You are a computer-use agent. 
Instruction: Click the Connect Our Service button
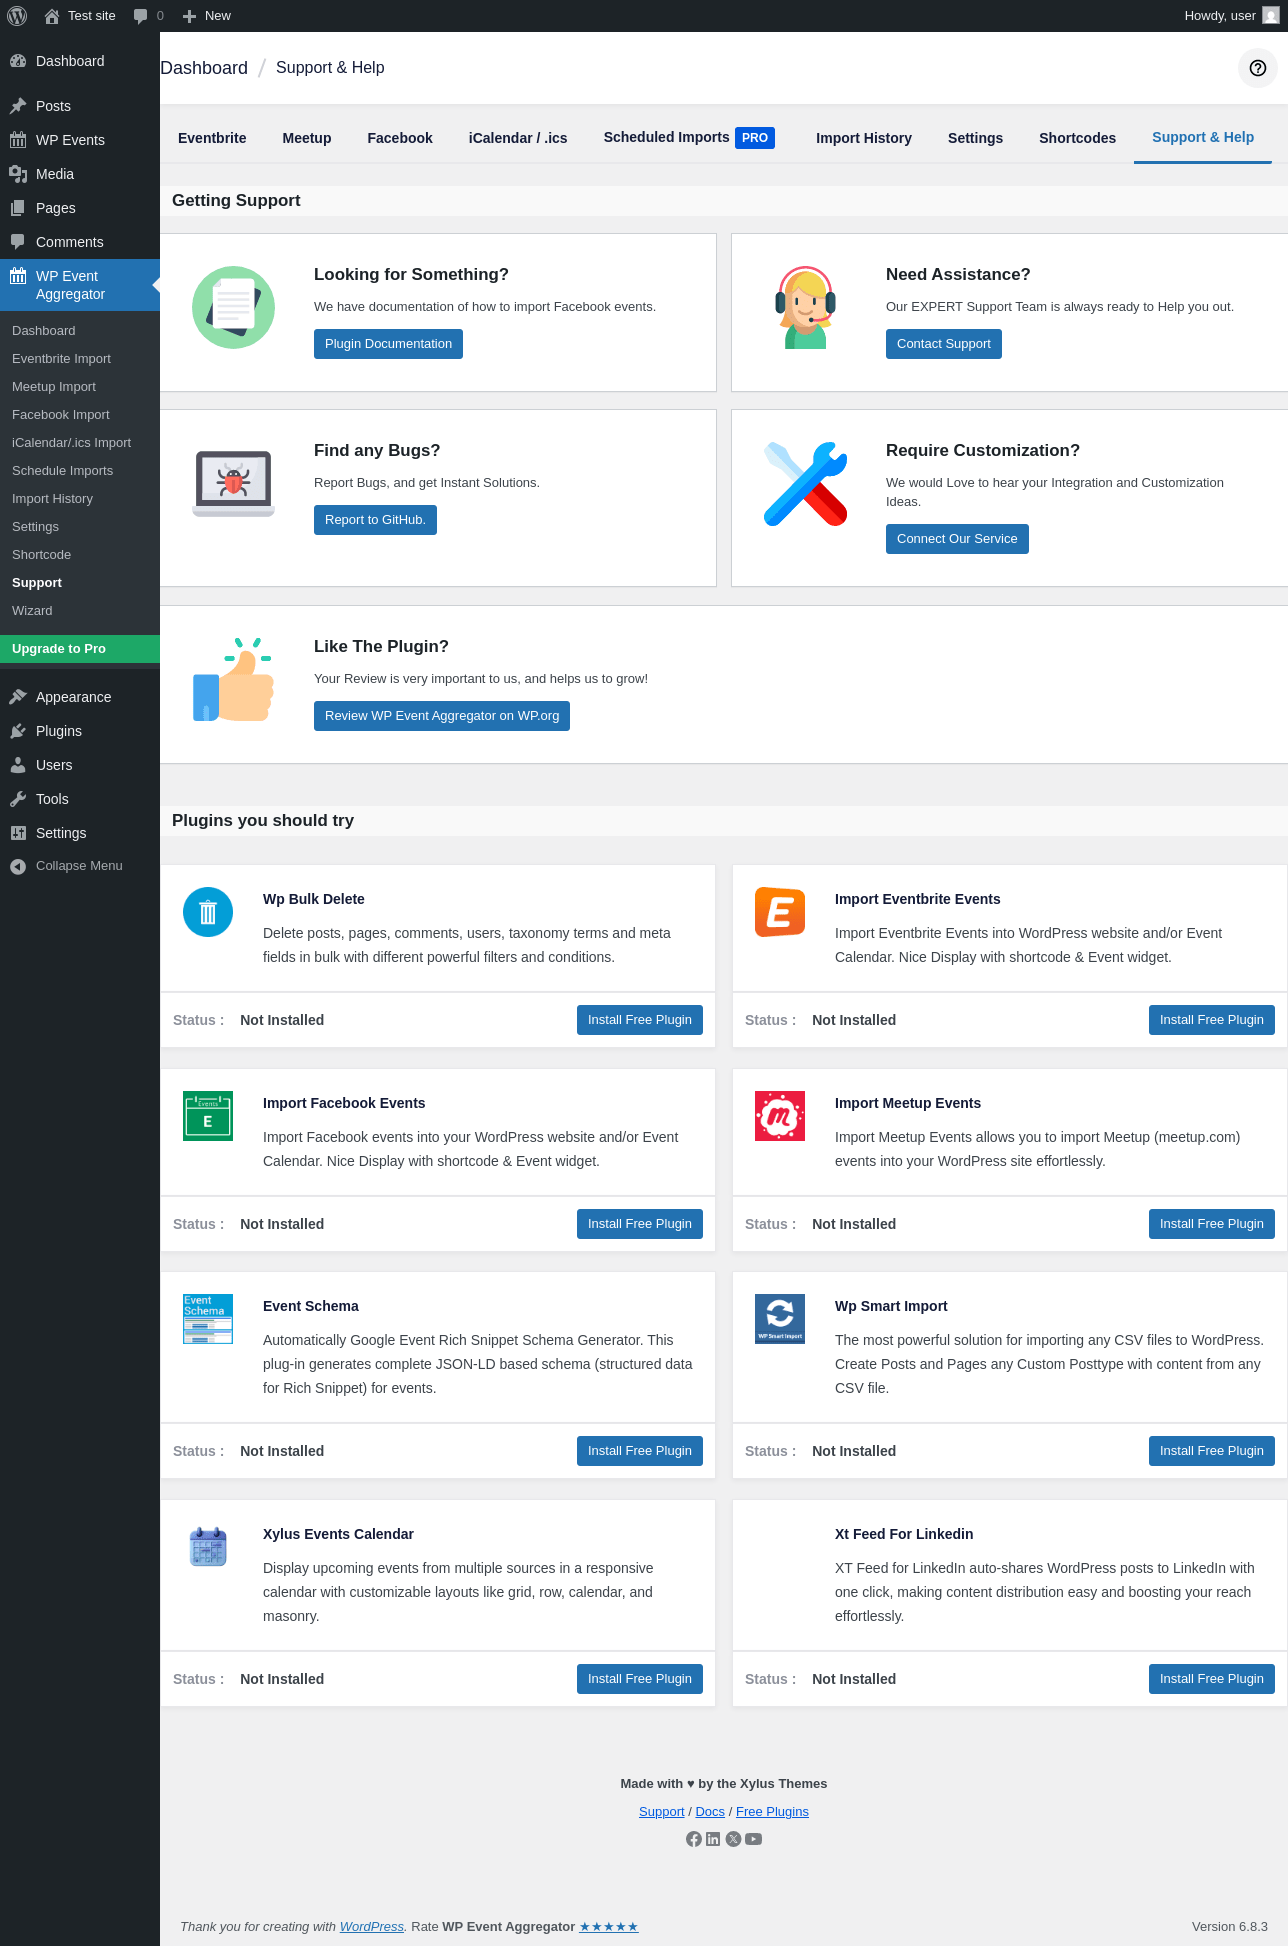(x=957, y=539)
